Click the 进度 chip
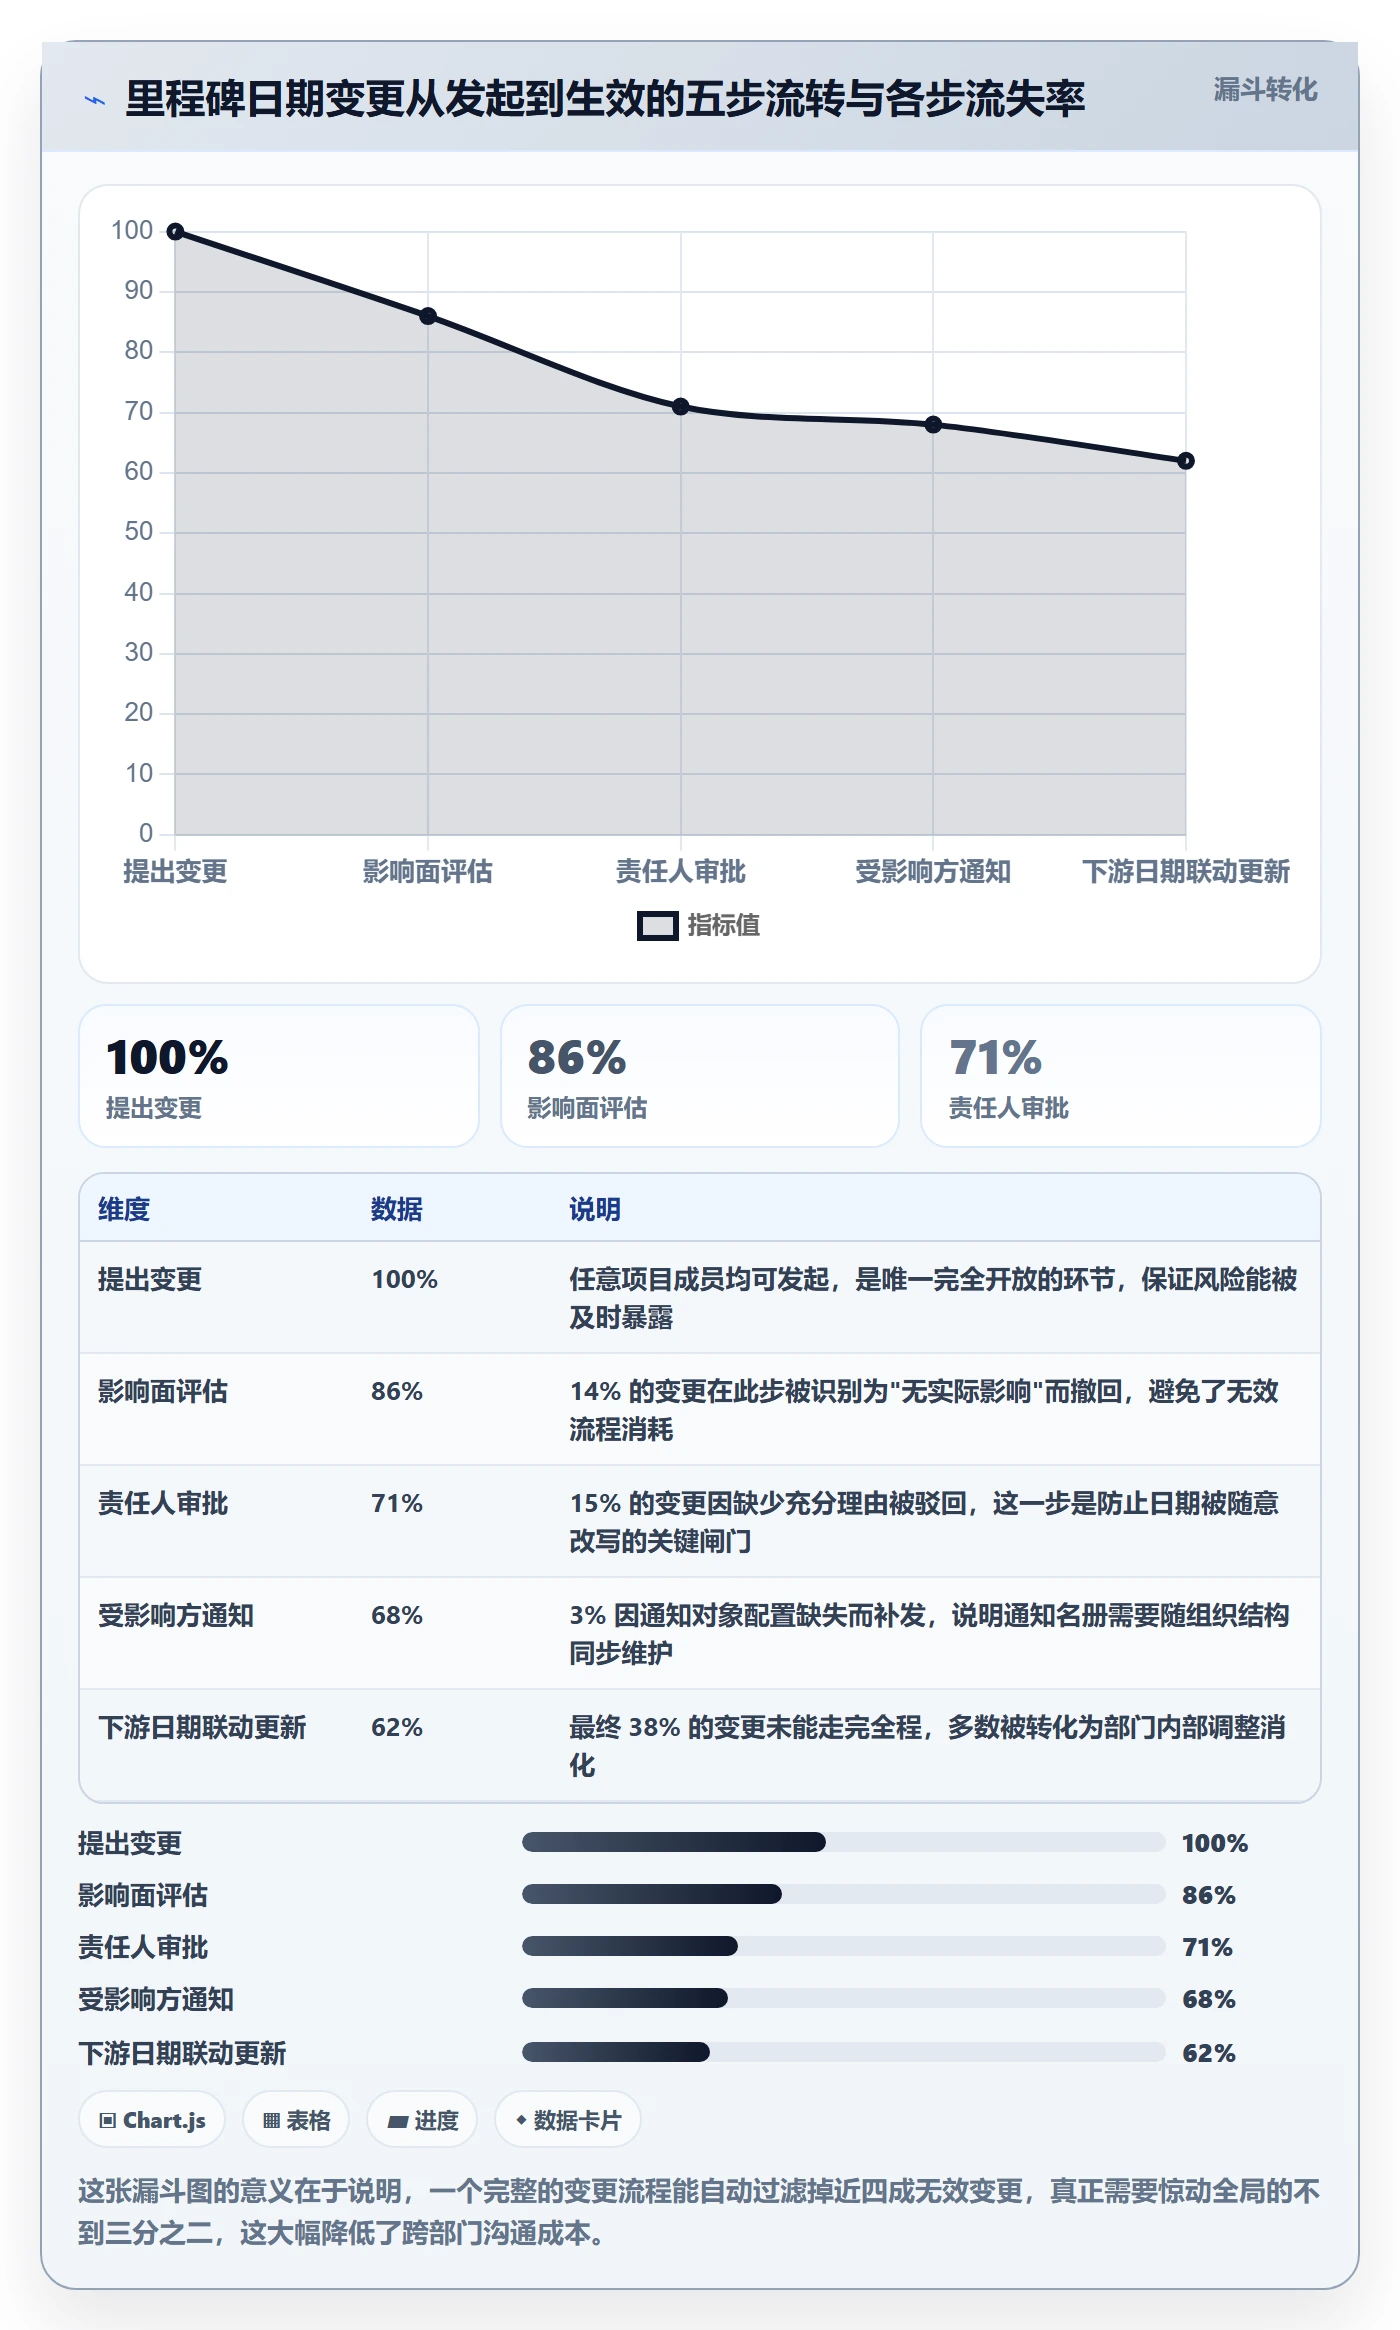 422,2120
